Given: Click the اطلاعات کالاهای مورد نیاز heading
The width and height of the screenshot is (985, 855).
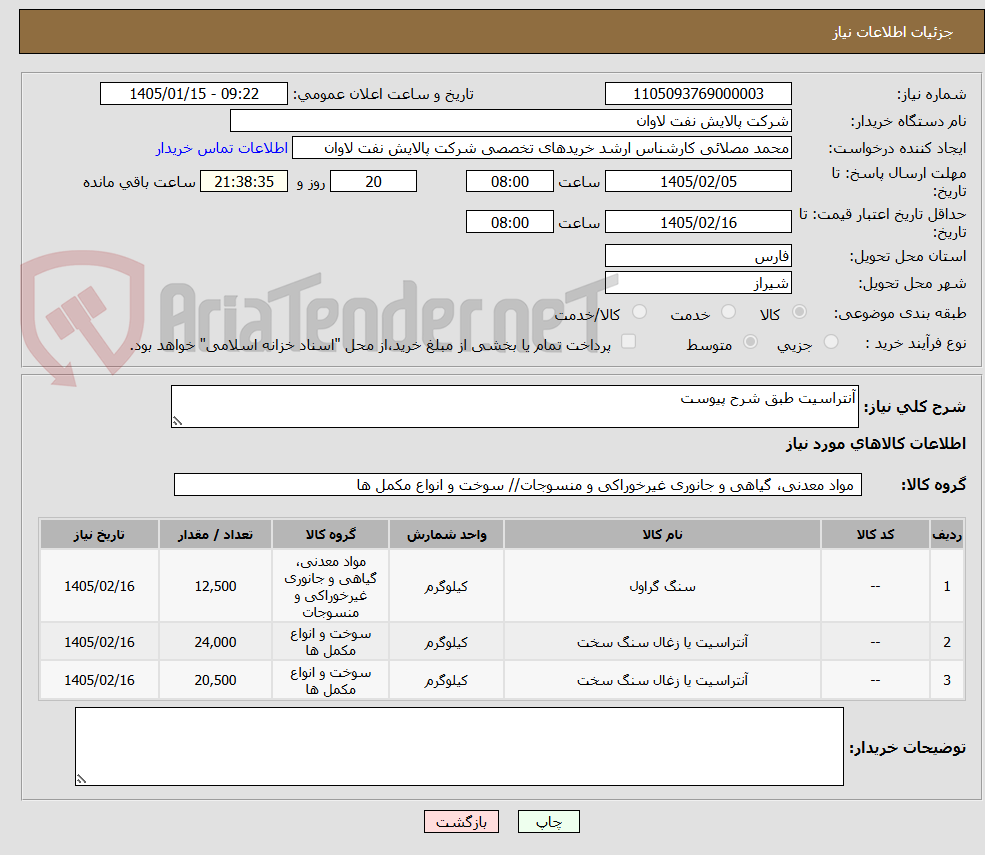Looking at the screenshot, I should [x=876, y=444].
